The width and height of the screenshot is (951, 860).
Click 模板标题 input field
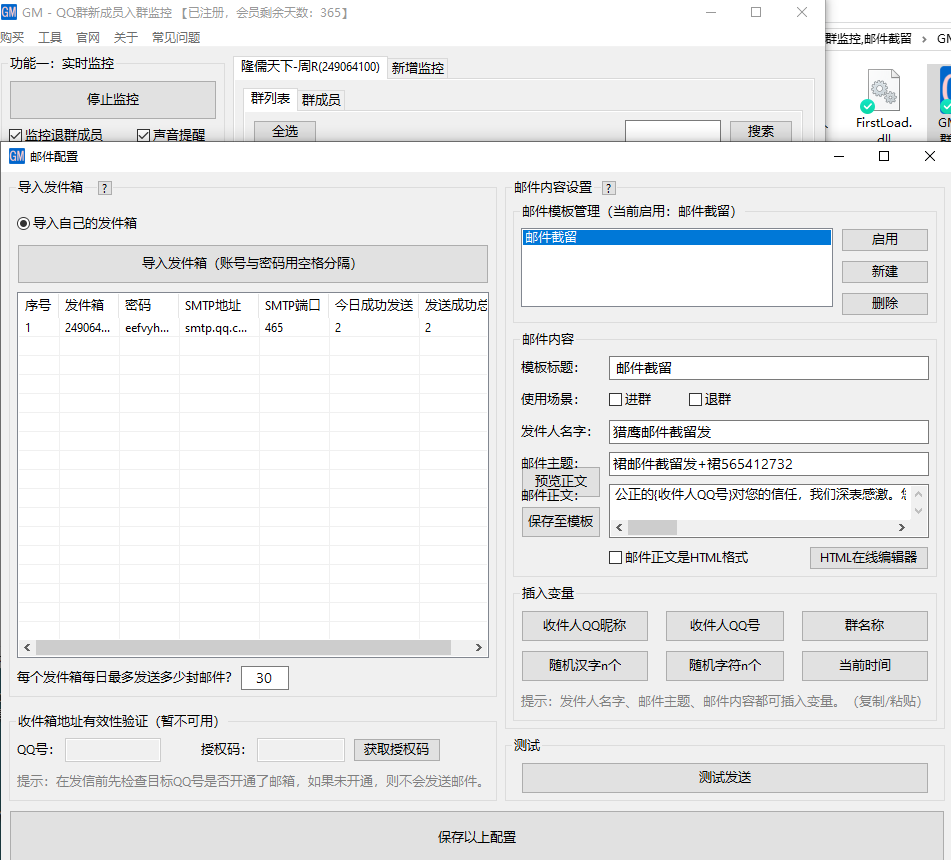click(x=768, y=368)
